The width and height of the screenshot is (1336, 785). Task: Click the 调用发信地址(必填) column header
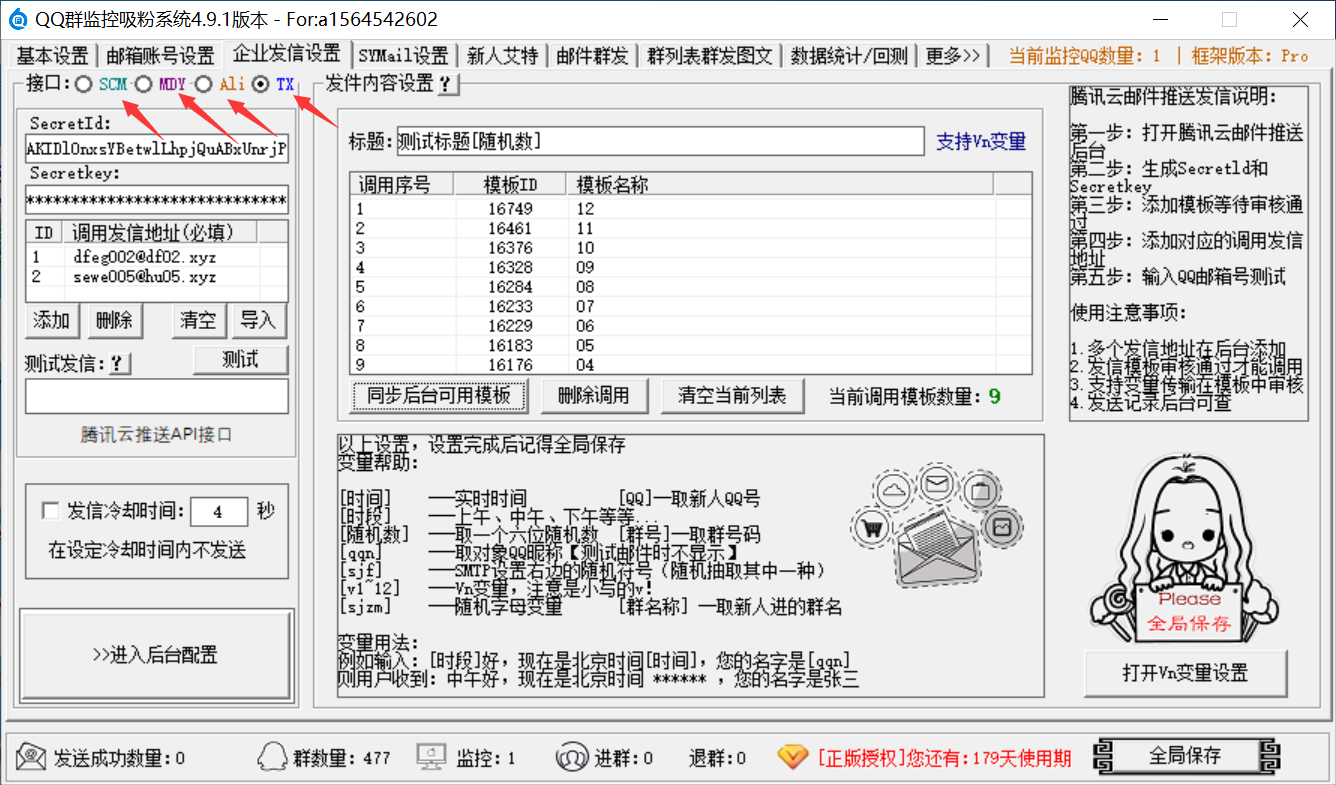point(159,233)
